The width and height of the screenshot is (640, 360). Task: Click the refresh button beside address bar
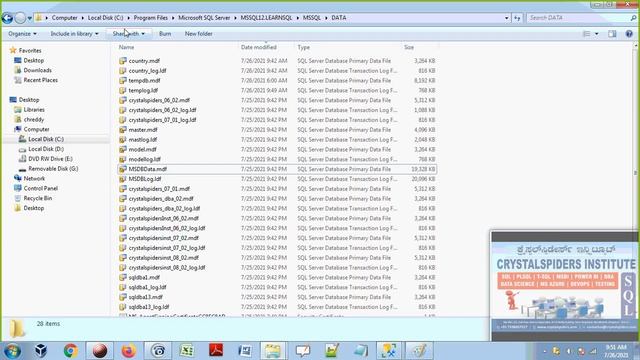517,18
